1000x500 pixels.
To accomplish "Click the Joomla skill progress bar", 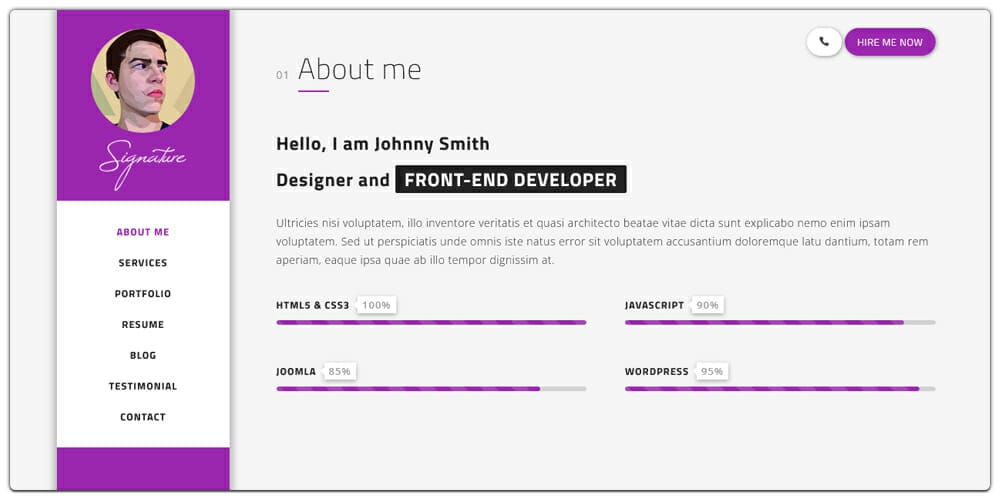I will [x=431, y=388].
